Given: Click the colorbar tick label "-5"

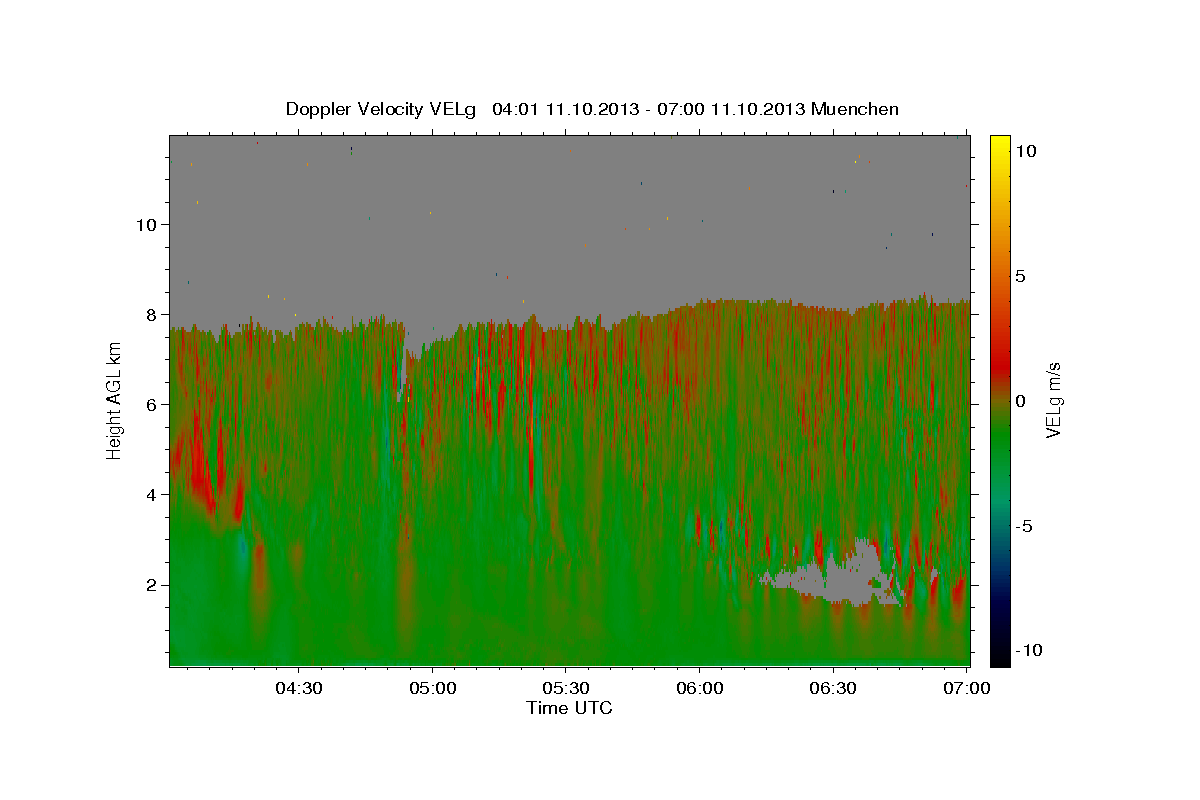Looking at the screenshot, I should 1024,526.
